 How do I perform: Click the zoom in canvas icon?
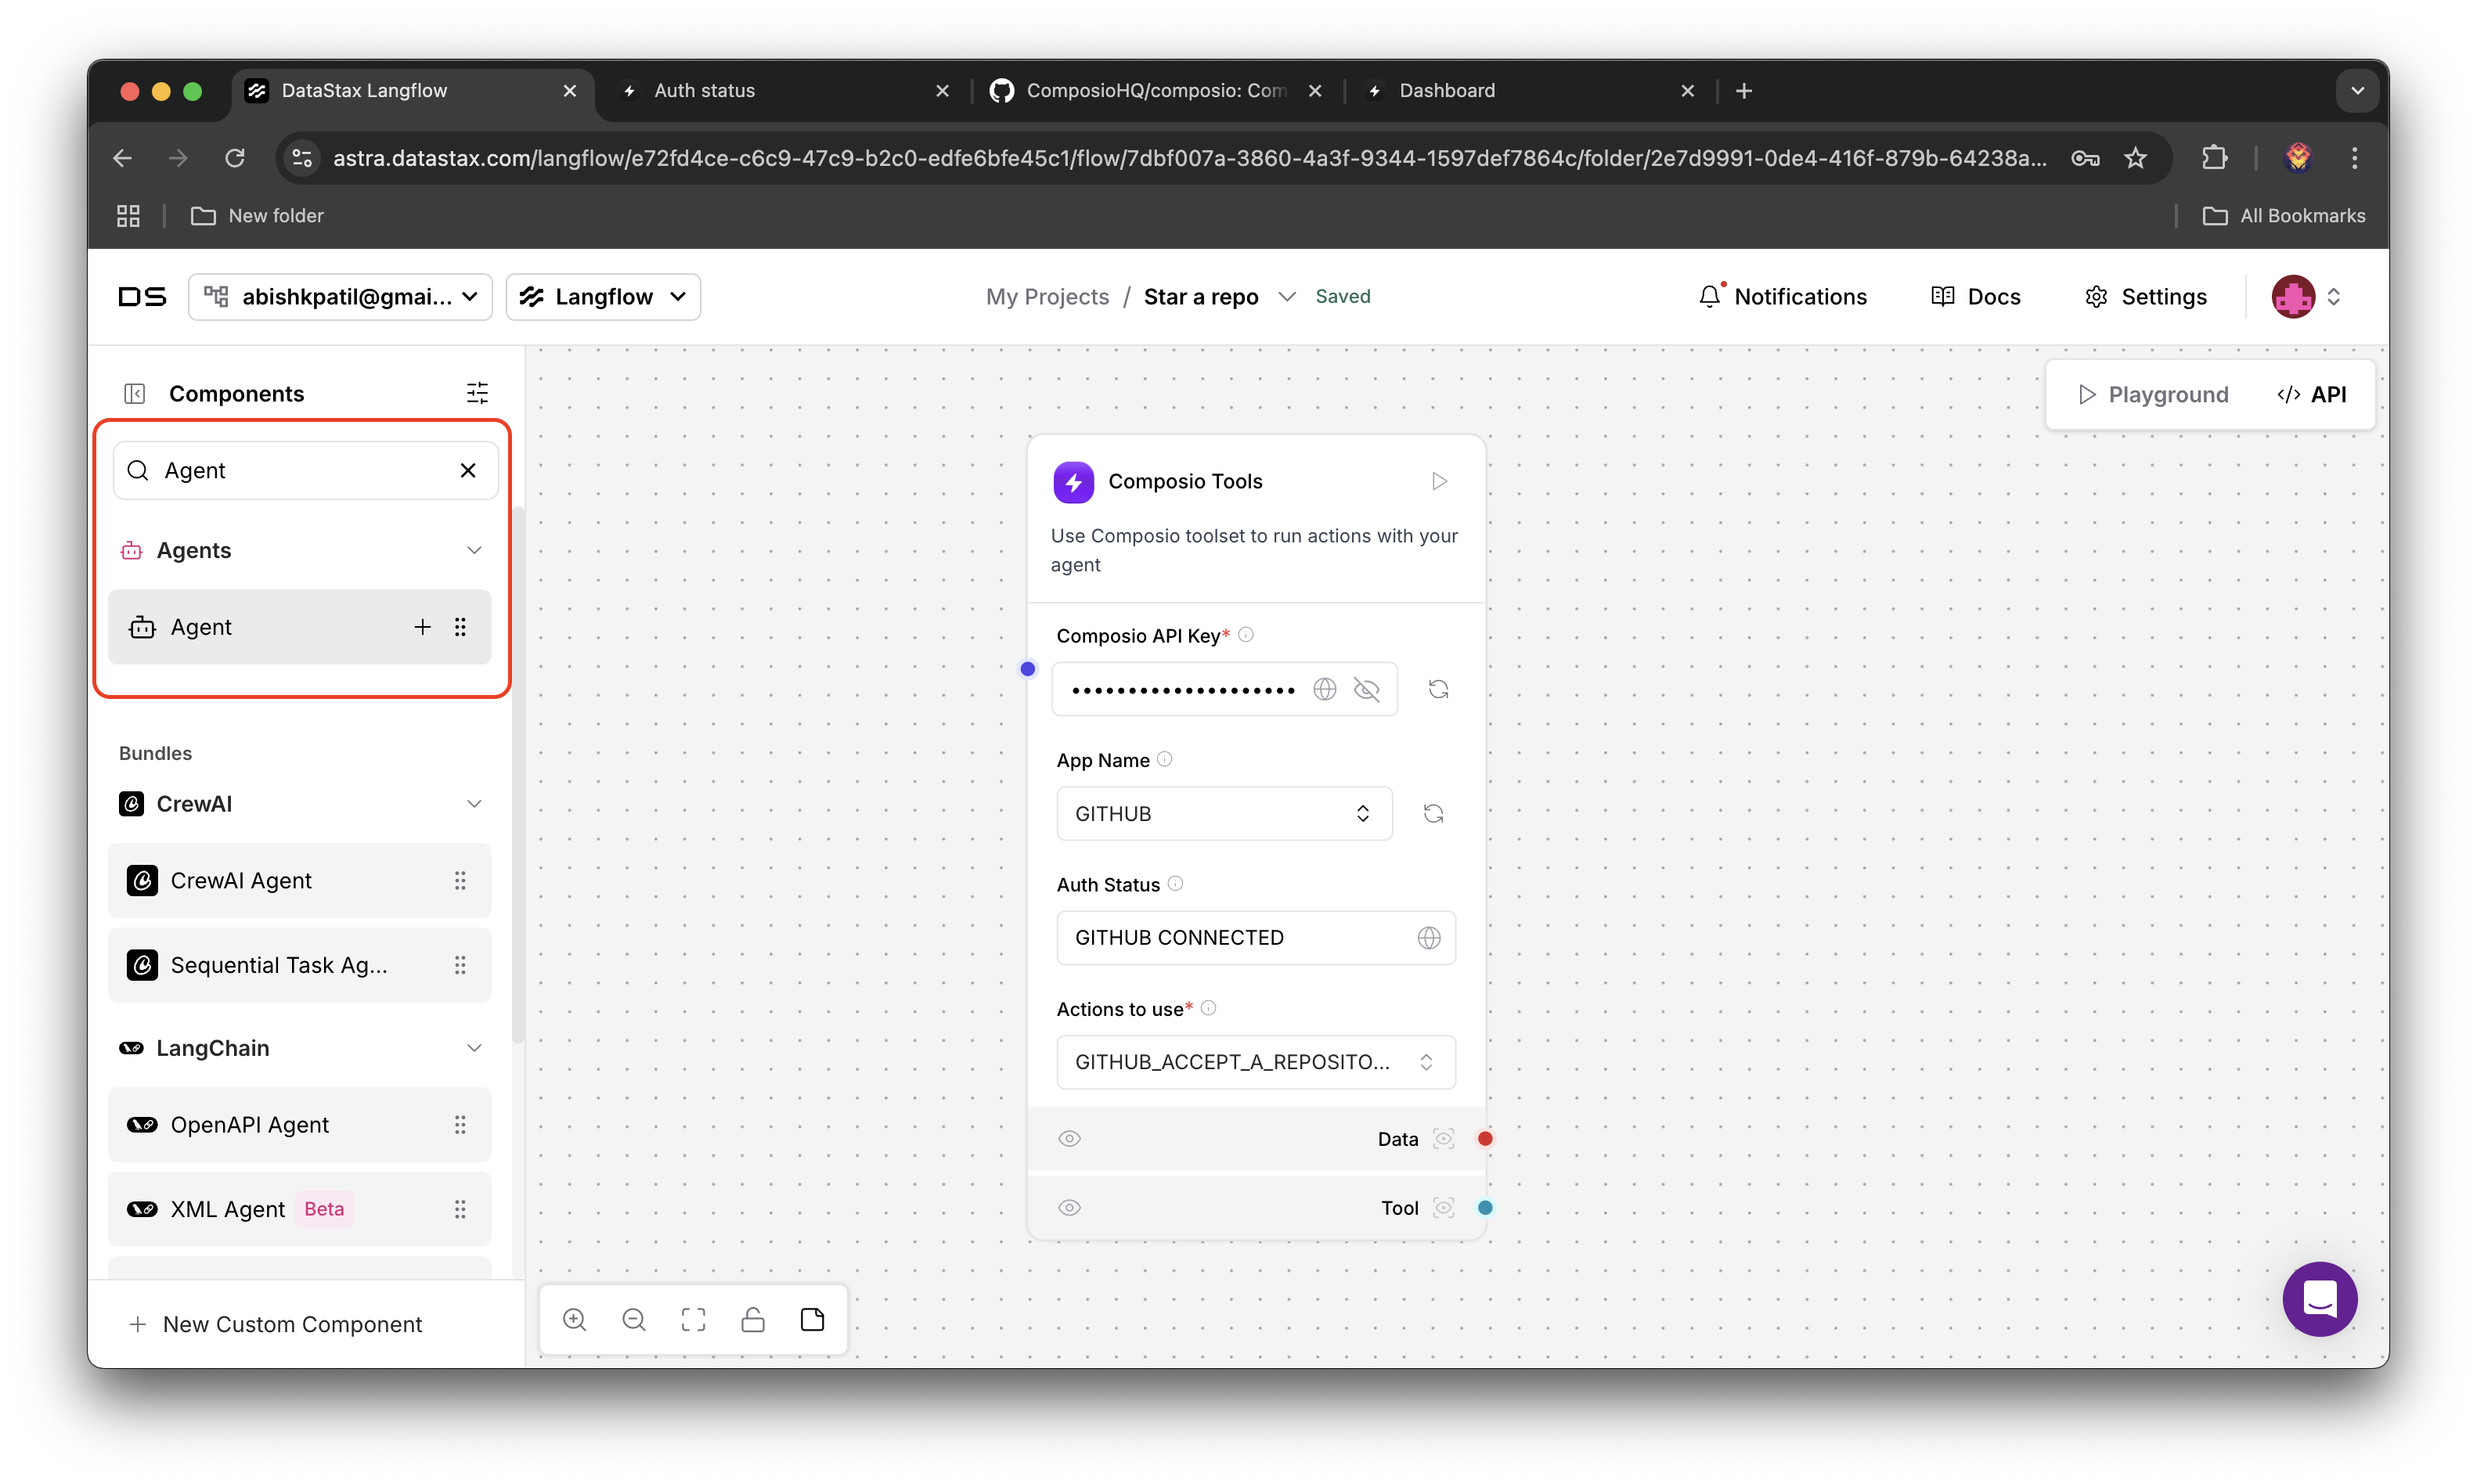pyautogui.click(x=574, y=1320)
